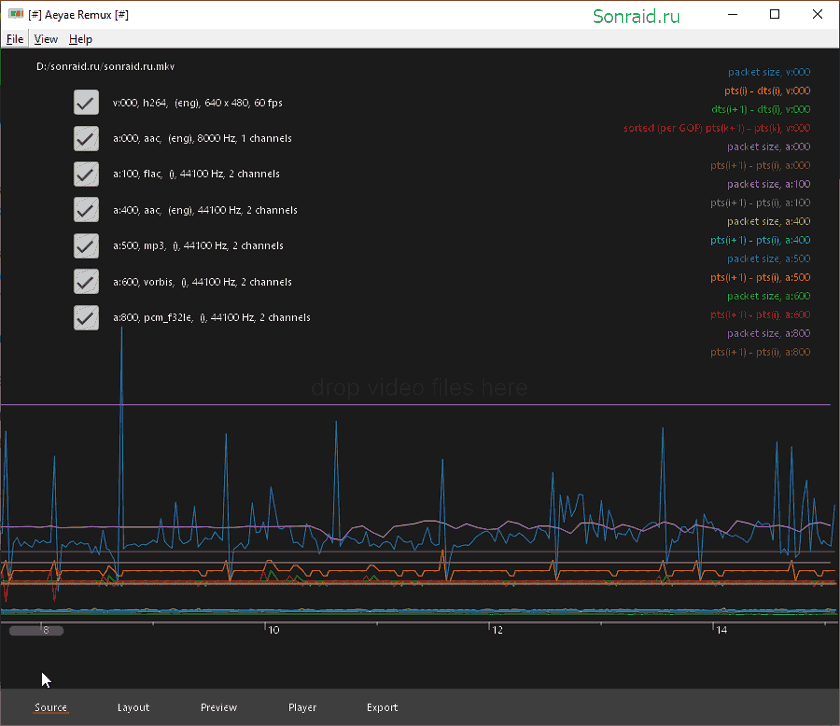Click the Aeyae Remux app icon
840x726 pixels.
[x=16, y=14]
